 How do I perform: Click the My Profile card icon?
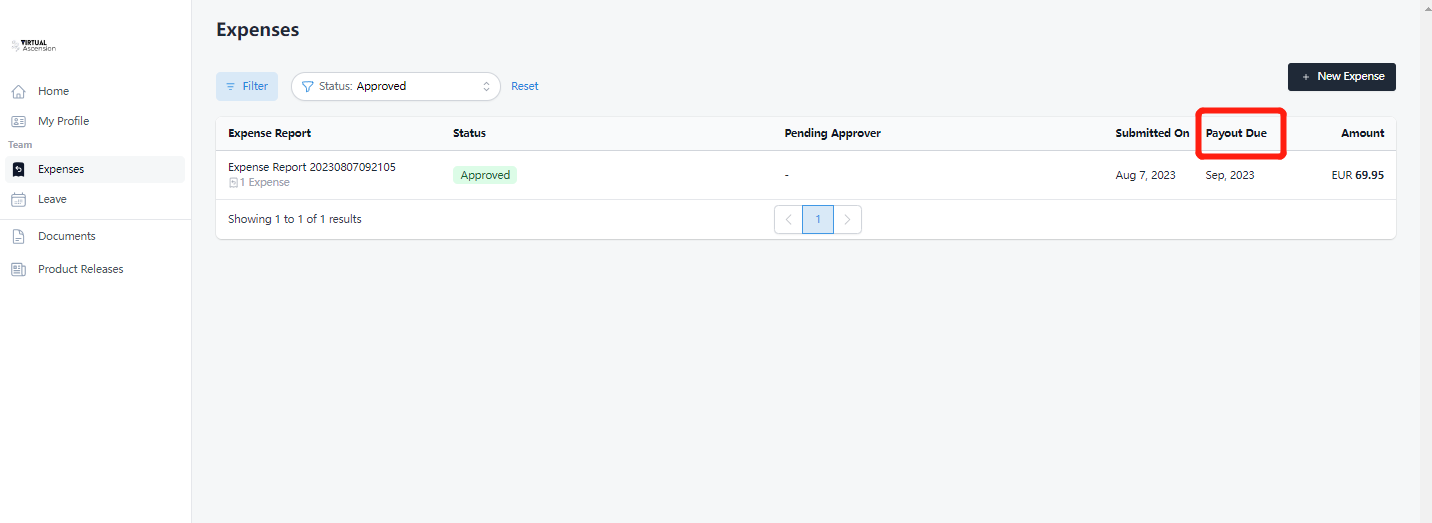(18, 122)
